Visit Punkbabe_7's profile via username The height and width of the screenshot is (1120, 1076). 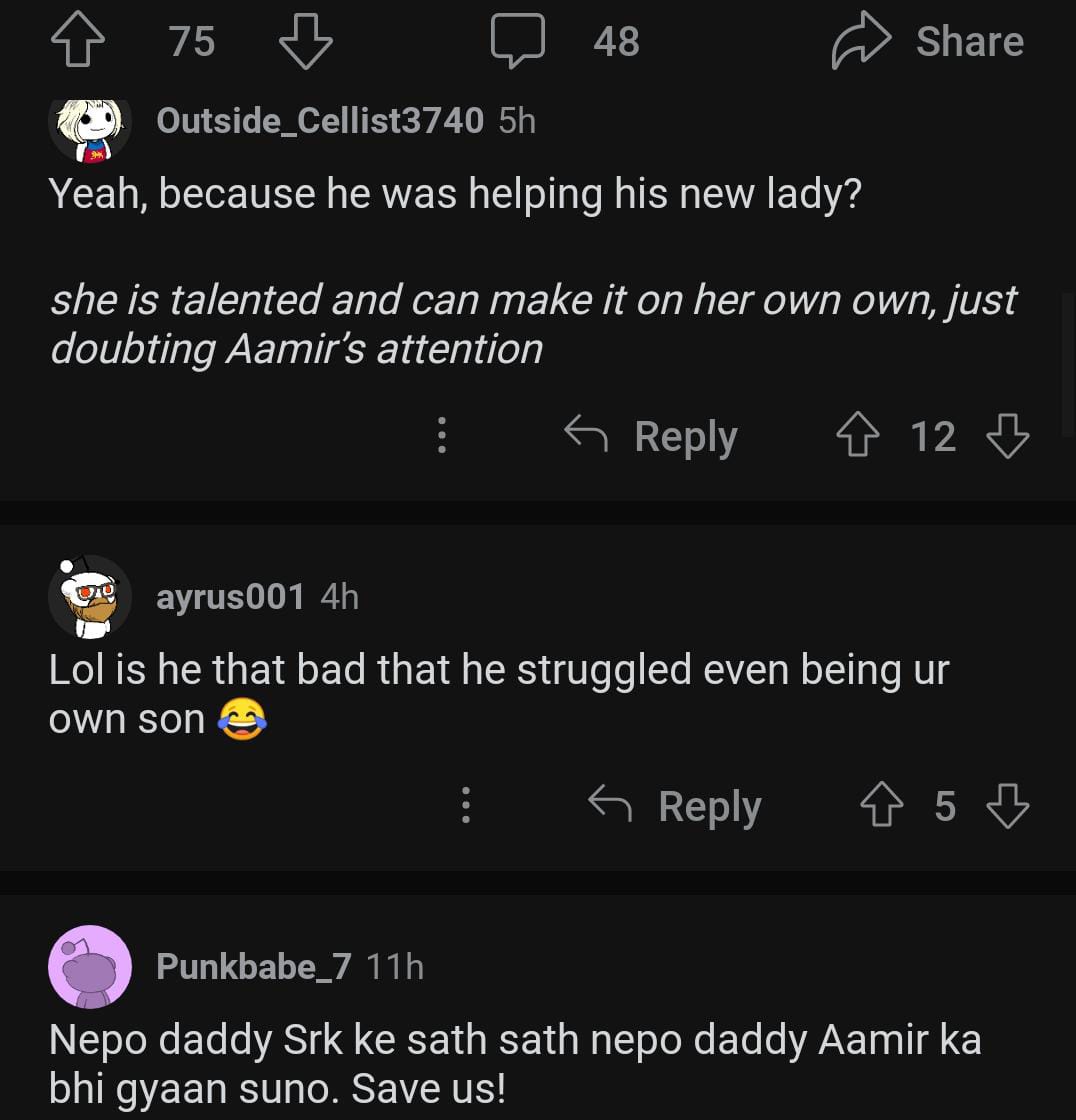pyautogui.click(x=254, y=967)
